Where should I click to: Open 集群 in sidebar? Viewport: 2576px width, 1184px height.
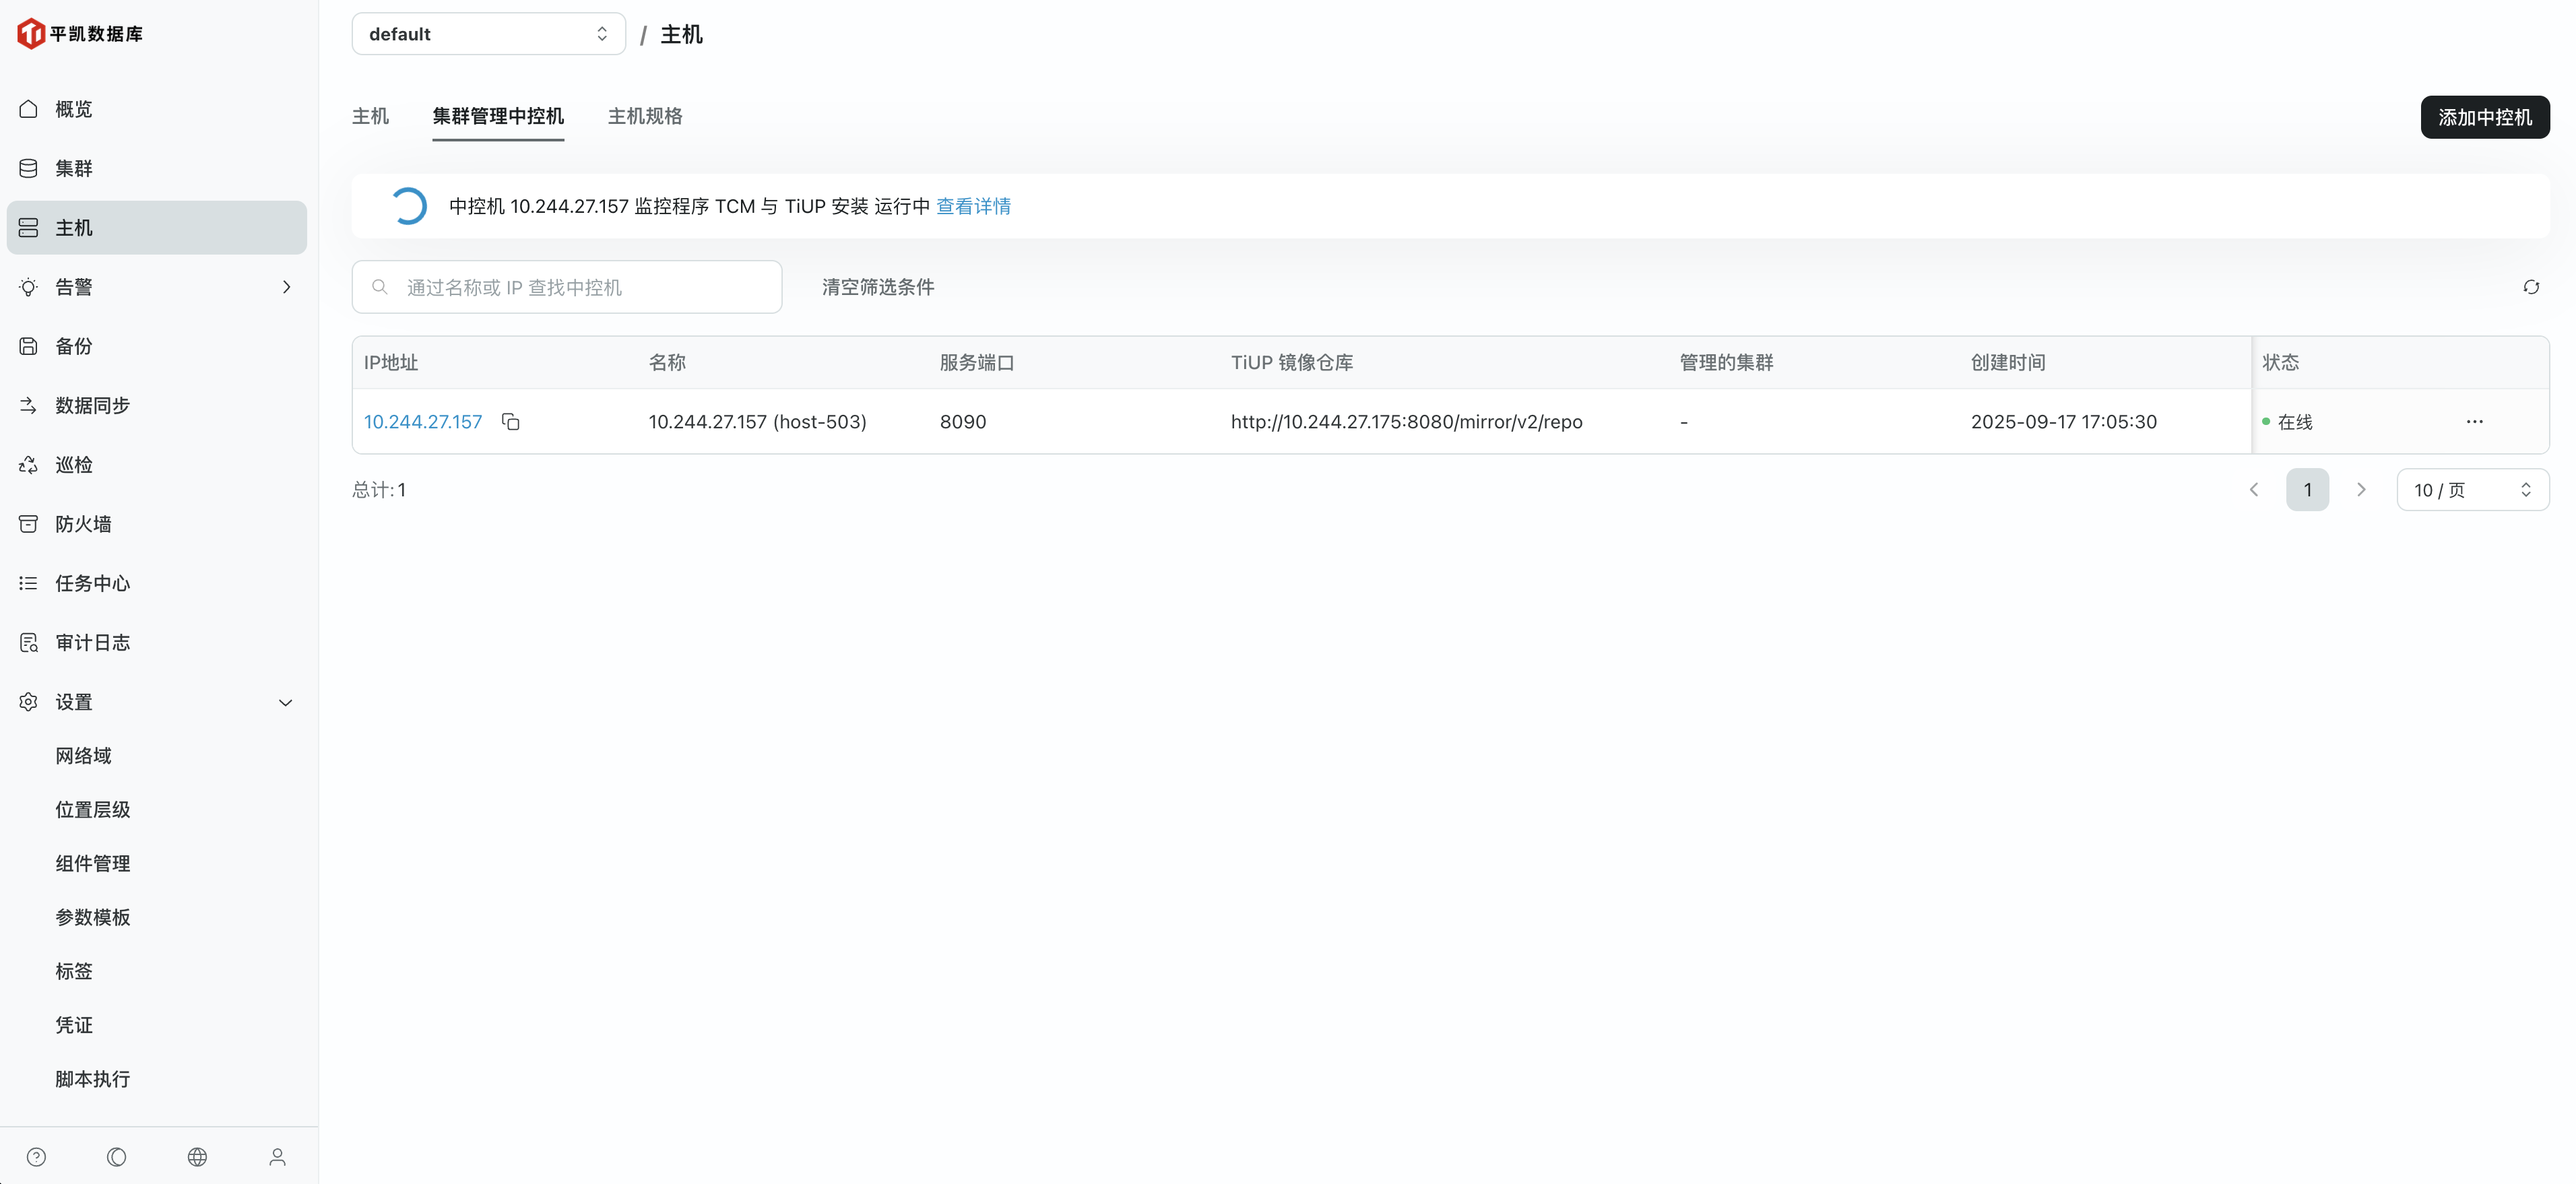click(x=74, y=168)
